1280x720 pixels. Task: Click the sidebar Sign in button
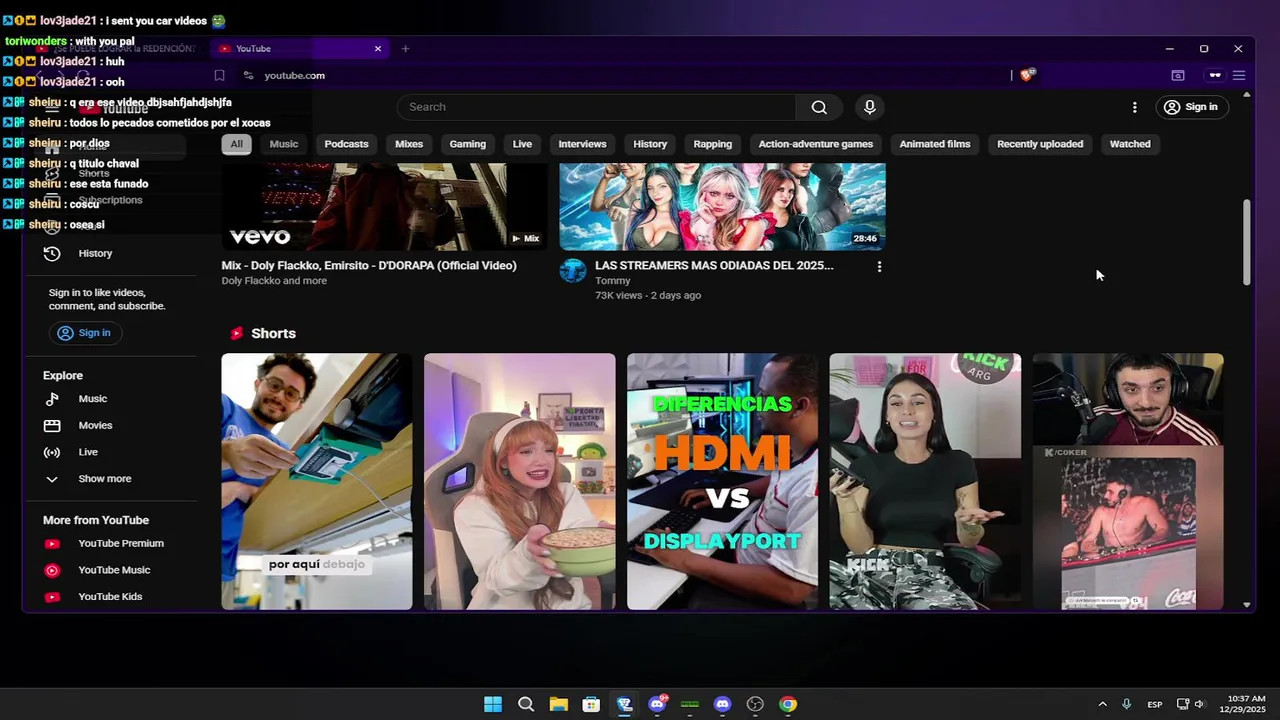pyautogui.click(x=84, y=333)
